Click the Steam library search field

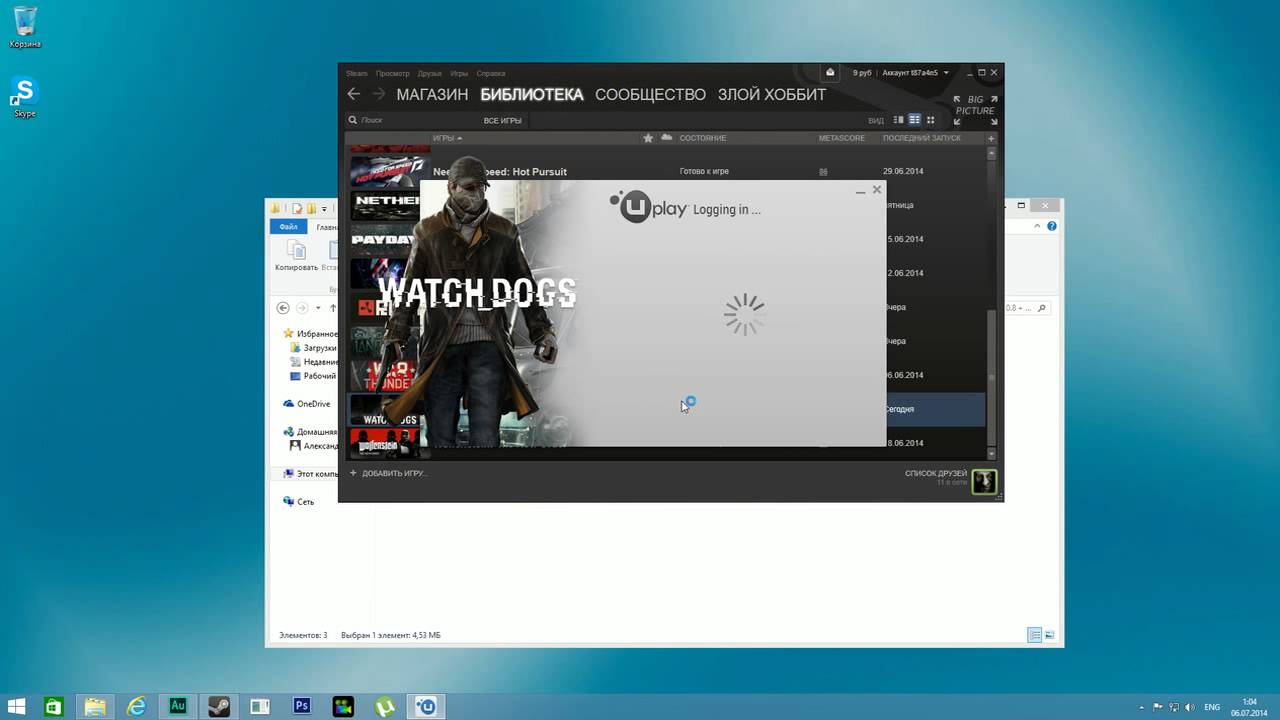coord(410,120)
